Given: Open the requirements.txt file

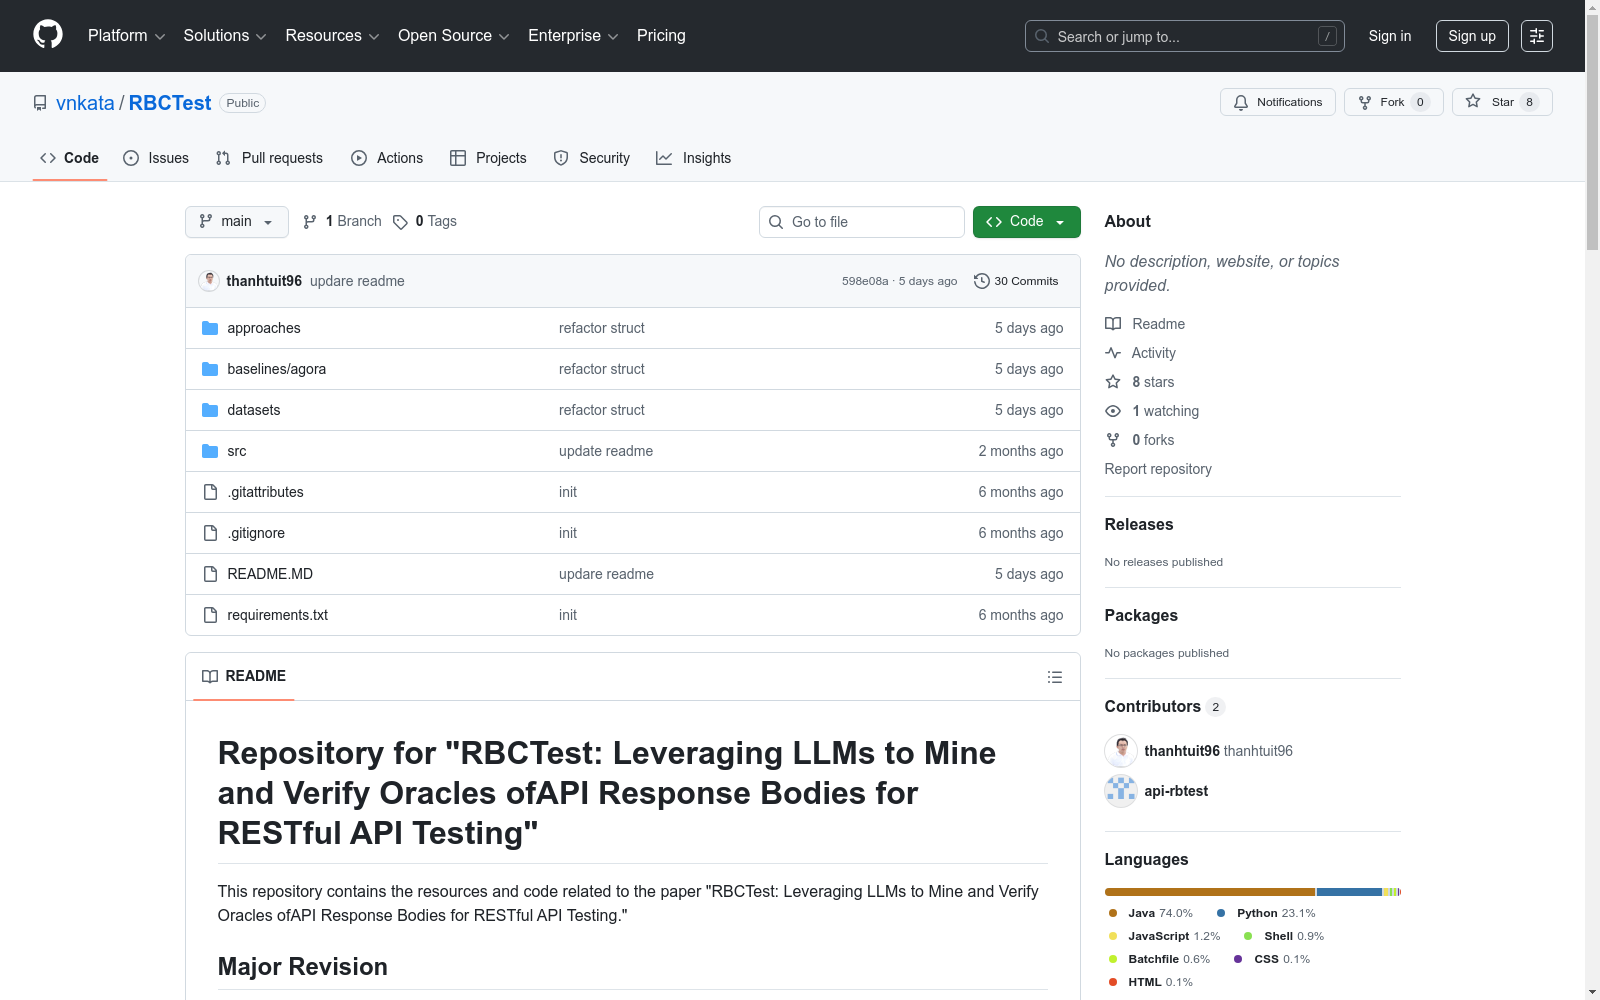Looking at the screenshot, I should pos(277,615).
